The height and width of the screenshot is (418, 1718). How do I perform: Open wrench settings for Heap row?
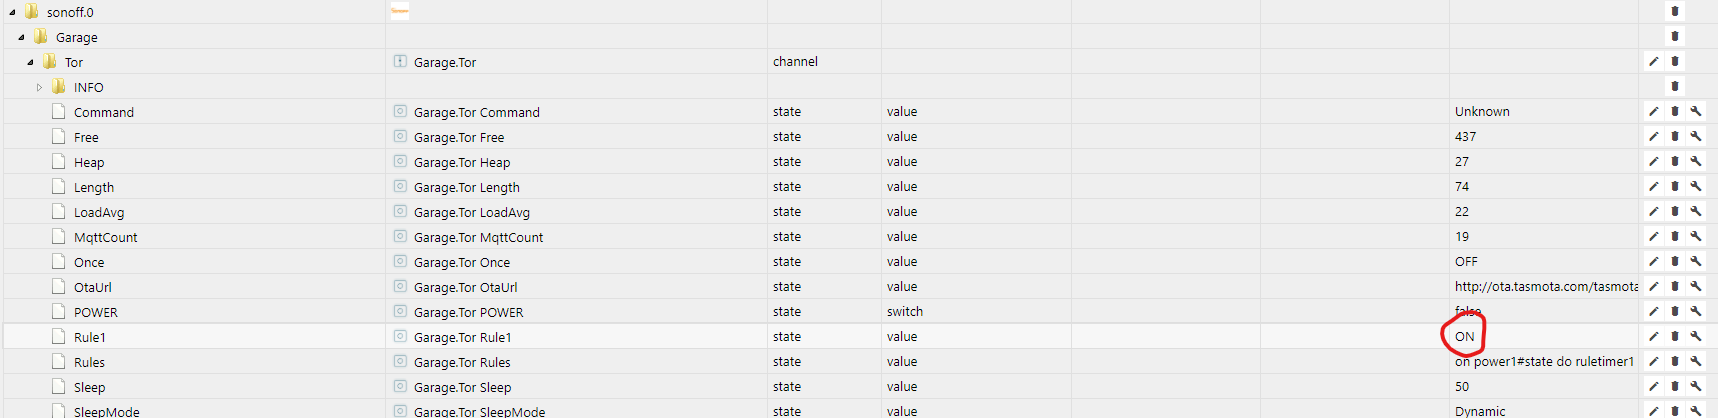[1696, 162]
